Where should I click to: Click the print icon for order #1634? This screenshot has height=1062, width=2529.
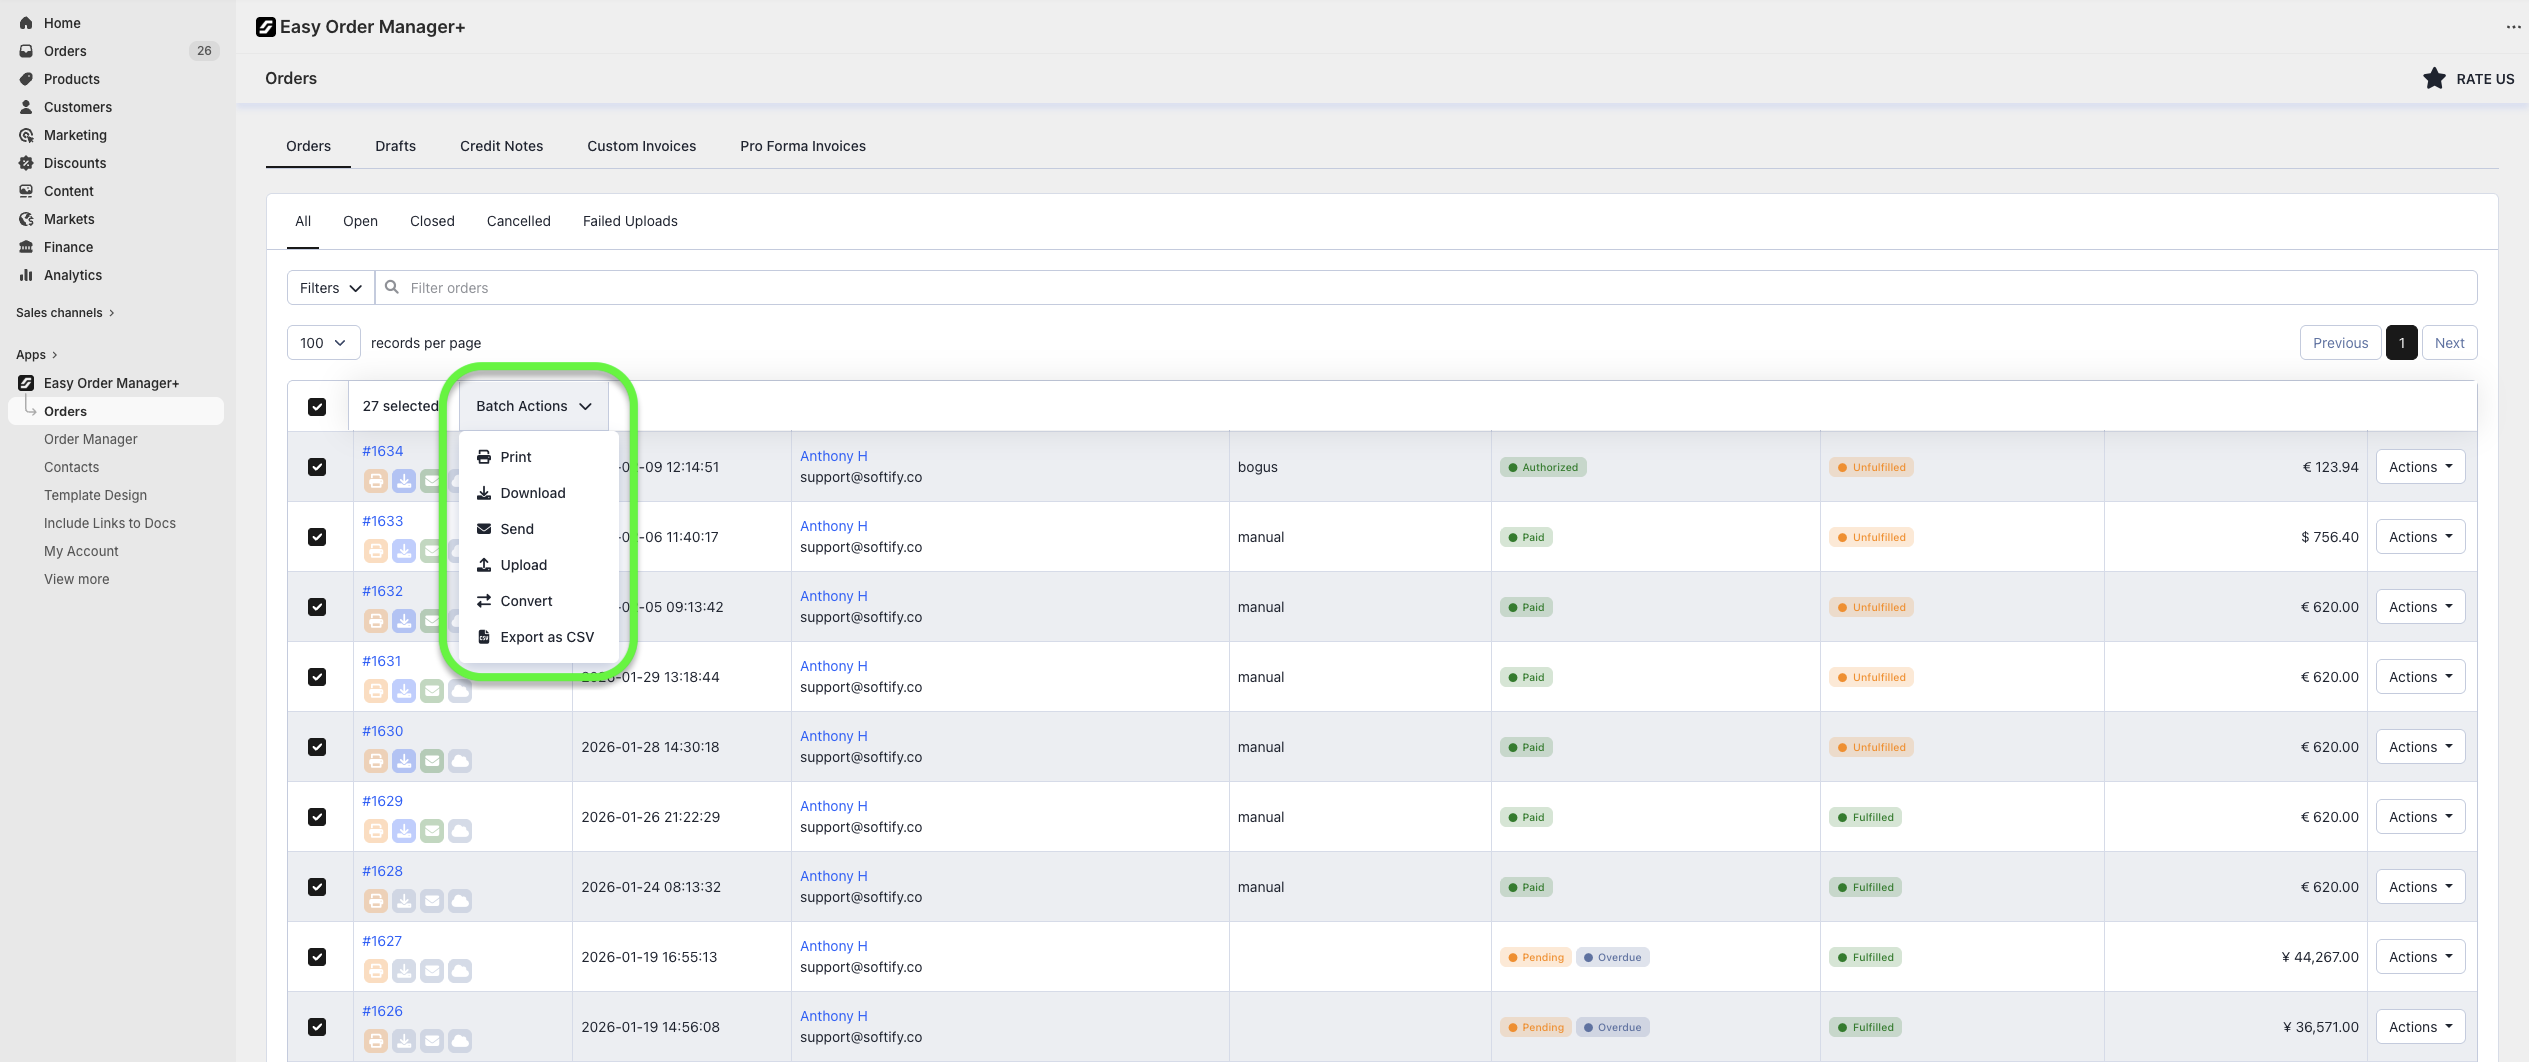[375, 481]
